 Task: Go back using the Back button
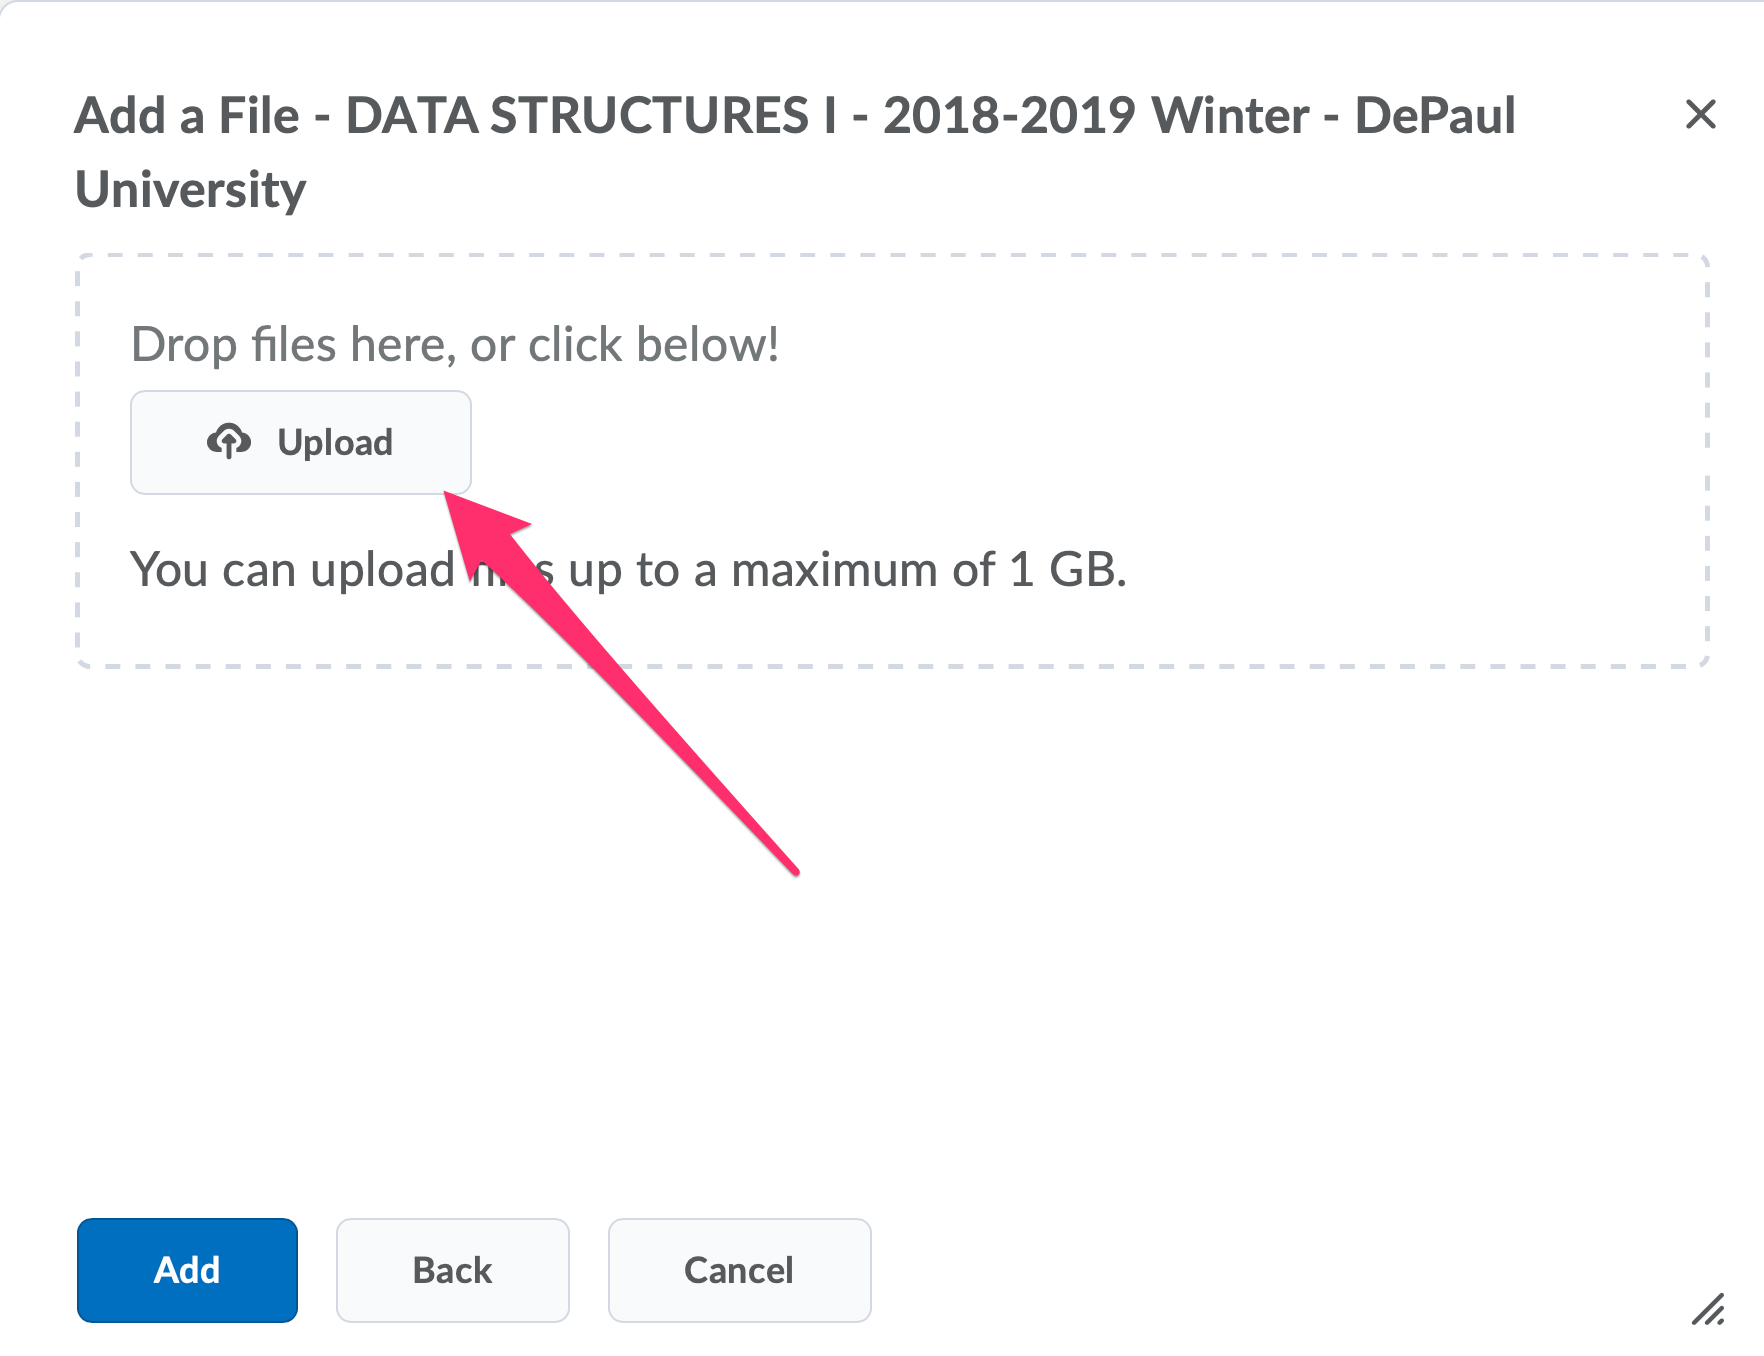pyautogui.click(x=452, y=1270)
